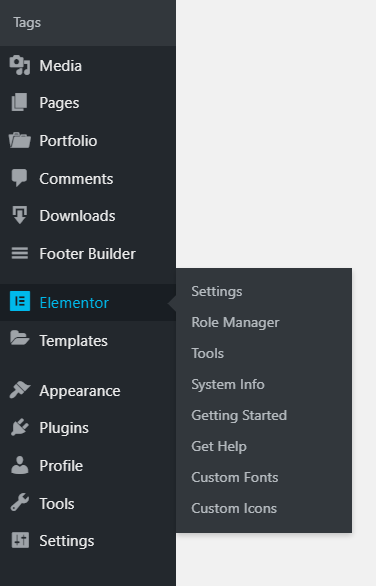The height and width of the screenshot is (586, 376).
Task: Select Custom Icons submenu entry
Action: (234, 509)
